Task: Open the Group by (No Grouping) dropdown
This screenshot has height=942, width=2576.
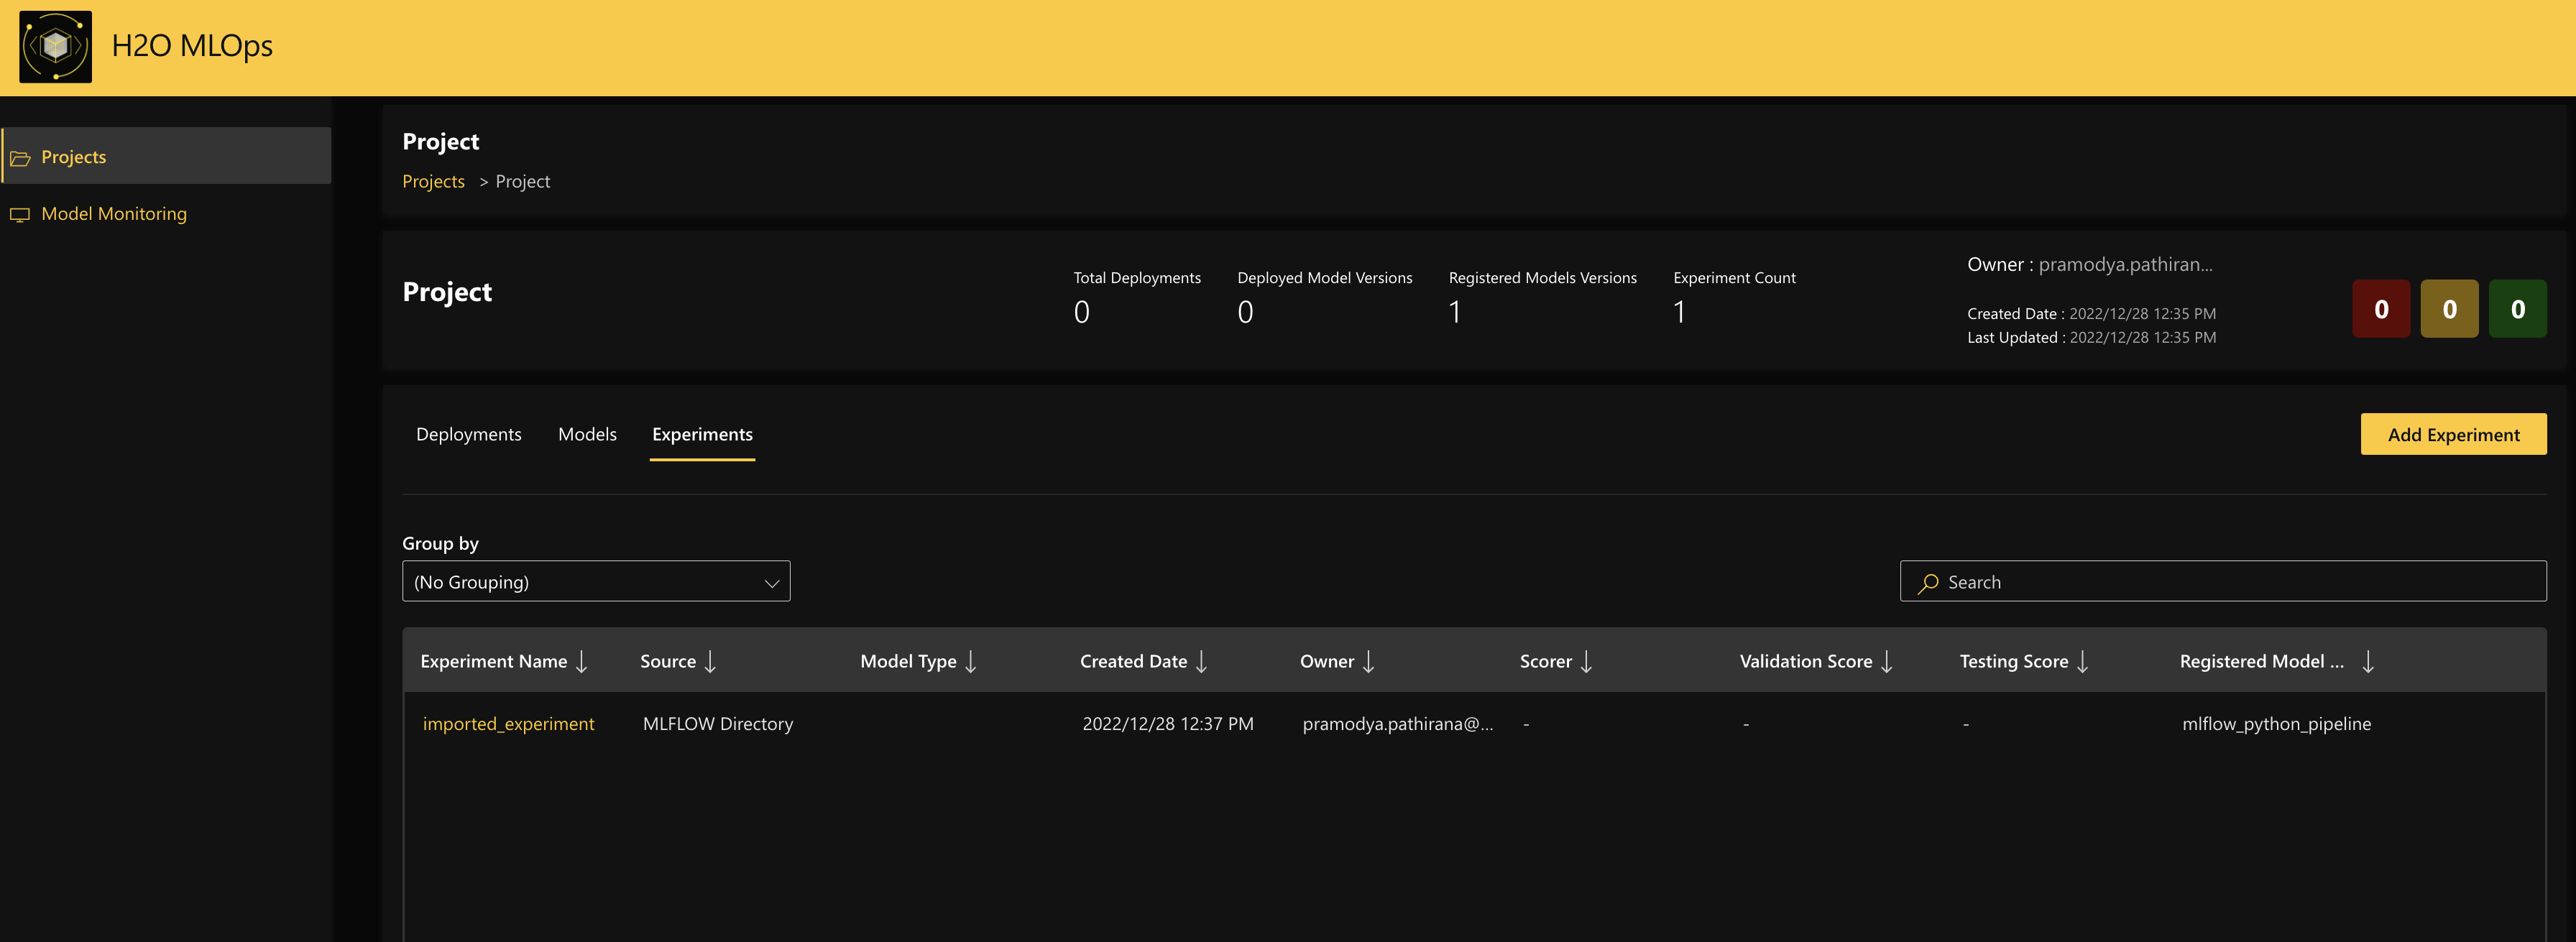Action: tap(596, 581)
